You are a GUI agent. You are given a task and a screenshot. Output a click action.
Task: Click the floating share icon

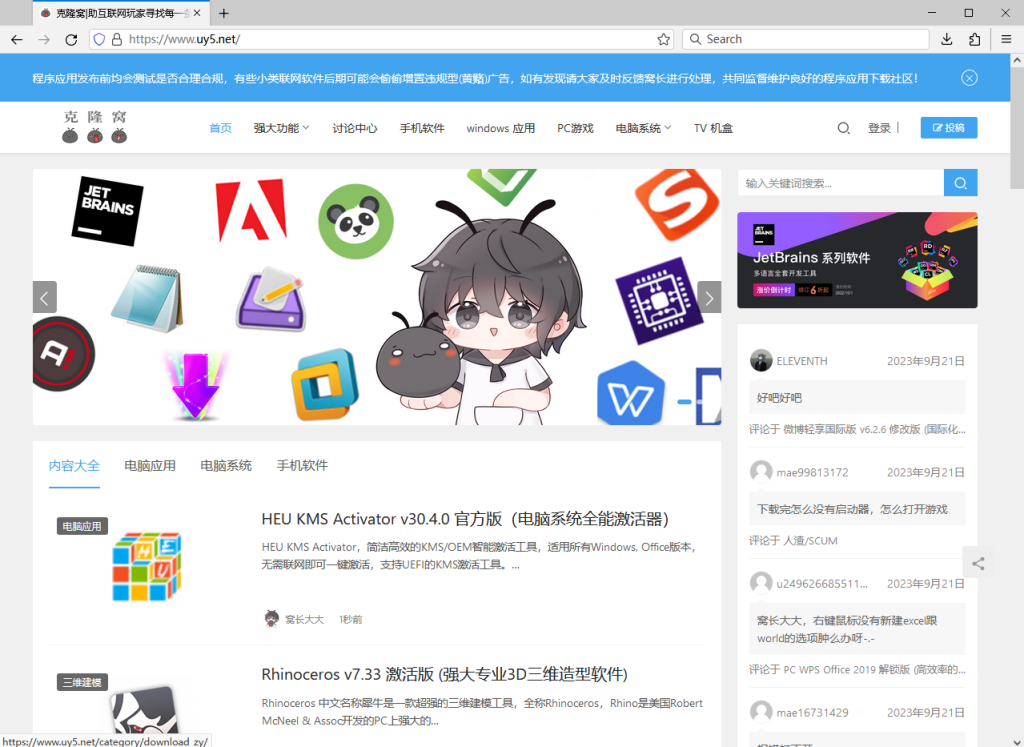(978, 563)
